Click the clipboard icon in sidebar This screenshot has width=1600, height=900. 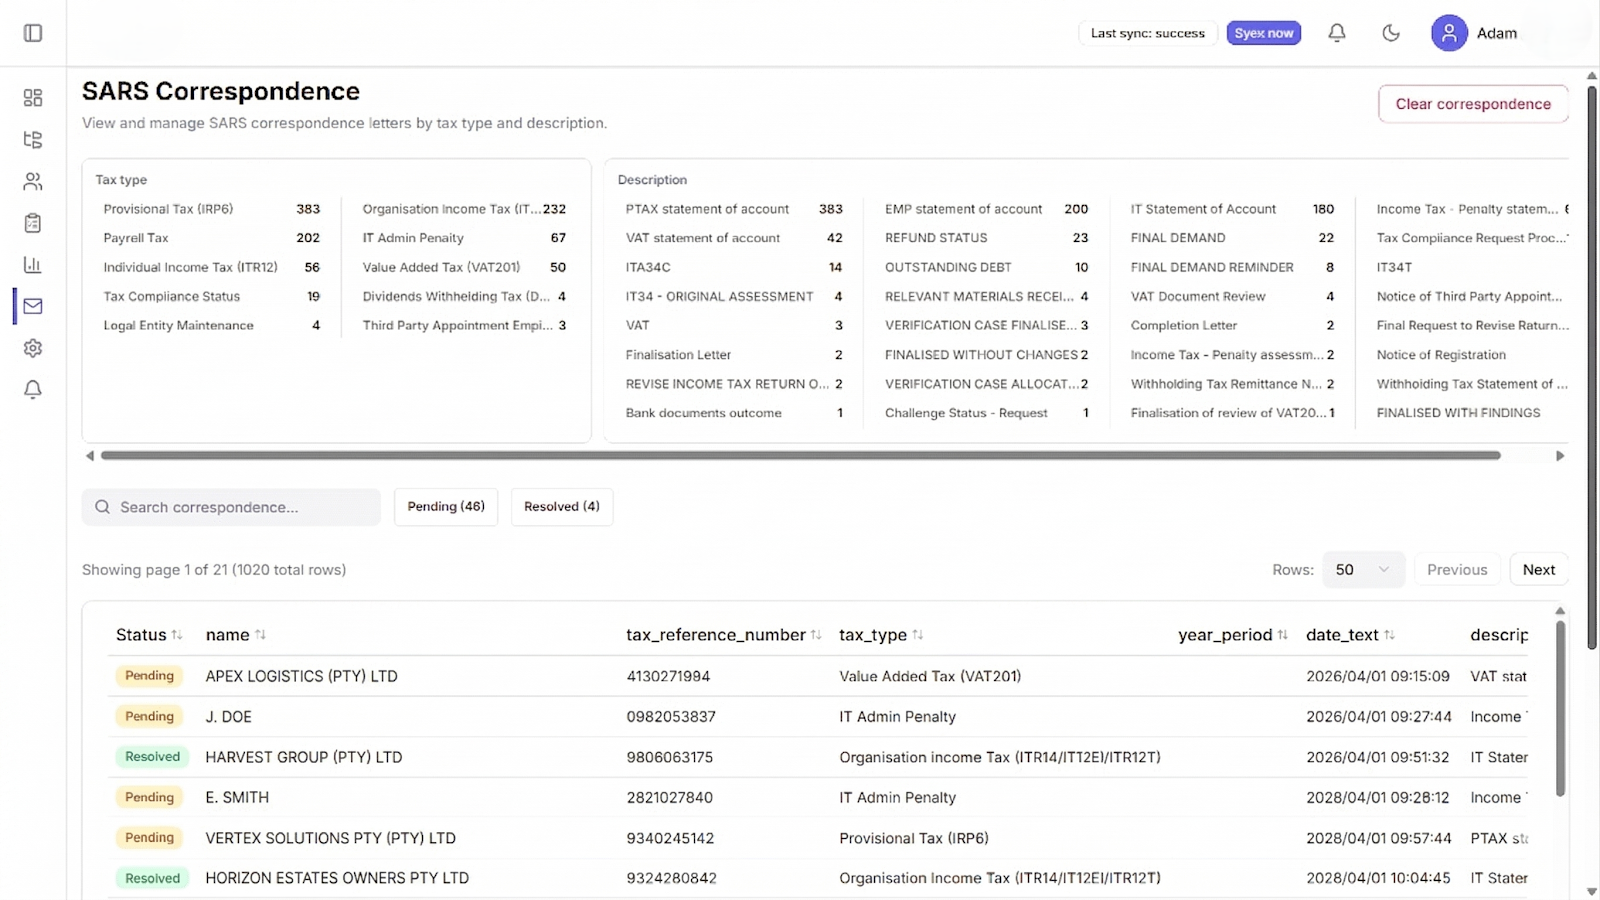33,223
